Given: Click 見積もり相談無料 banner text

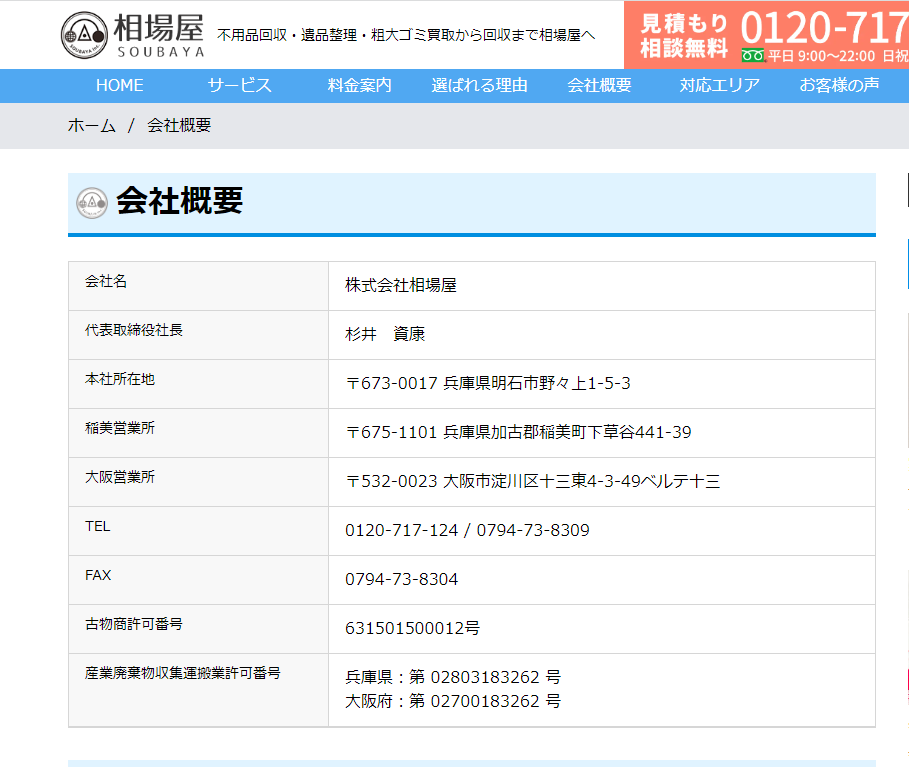Looking at the screenshot, I should coord(684,35).
